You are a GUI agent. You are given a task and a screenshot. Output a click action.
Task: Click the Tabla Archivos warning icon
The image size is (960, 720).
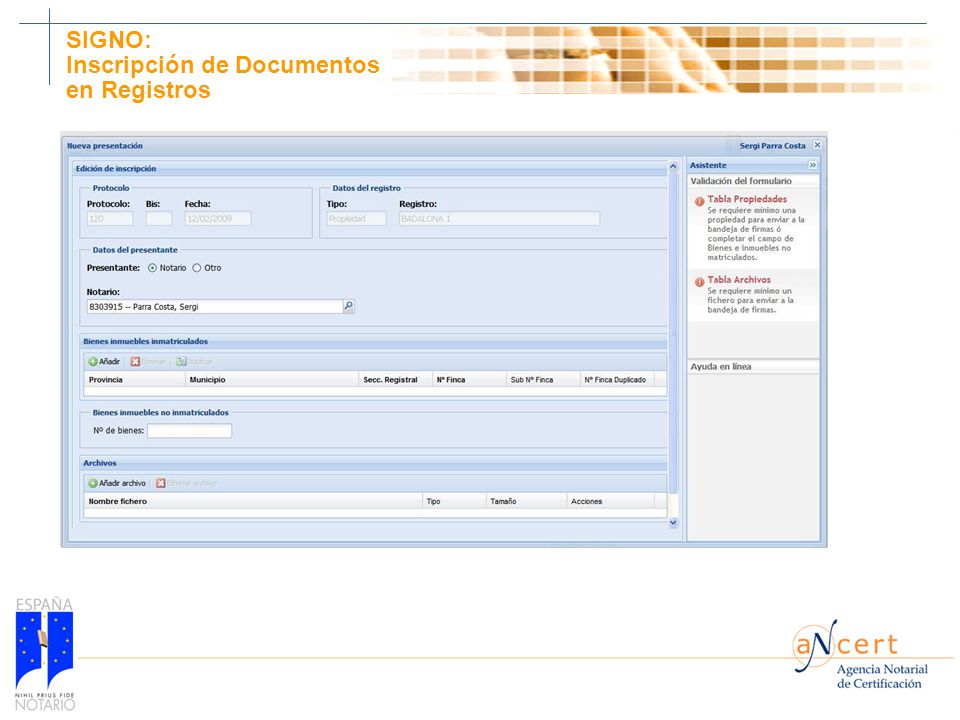click(699, 282)
